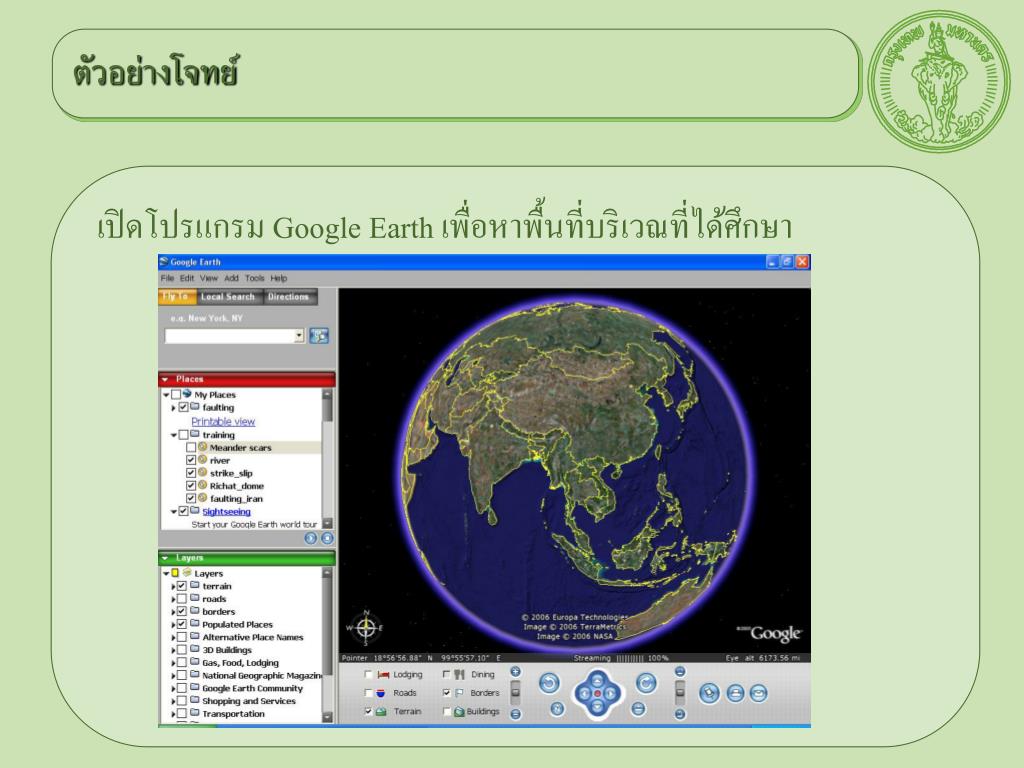Click the reset north (N) compass button
Viewport: 1024px width, 768px height.
(x=557, y=709)
